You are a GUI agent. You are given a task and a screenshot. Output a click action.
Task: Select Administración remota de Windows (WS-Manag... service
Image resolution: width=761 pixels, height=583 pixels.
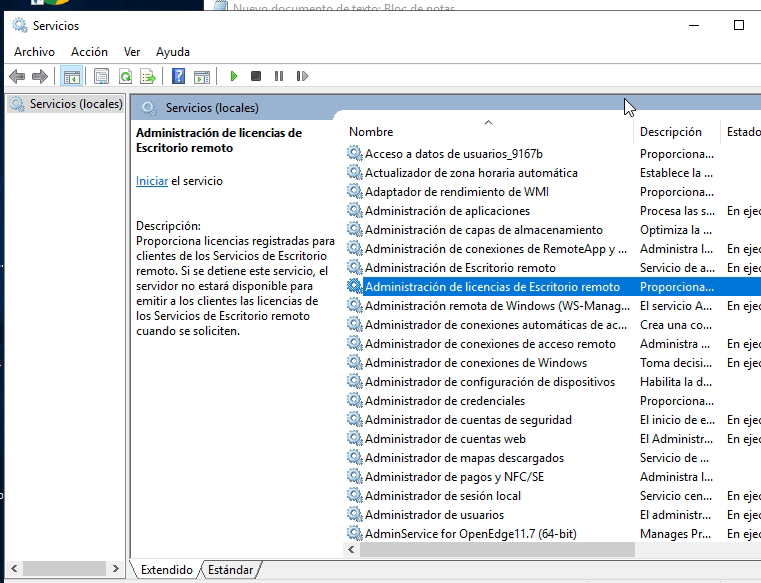coord(497,306)
